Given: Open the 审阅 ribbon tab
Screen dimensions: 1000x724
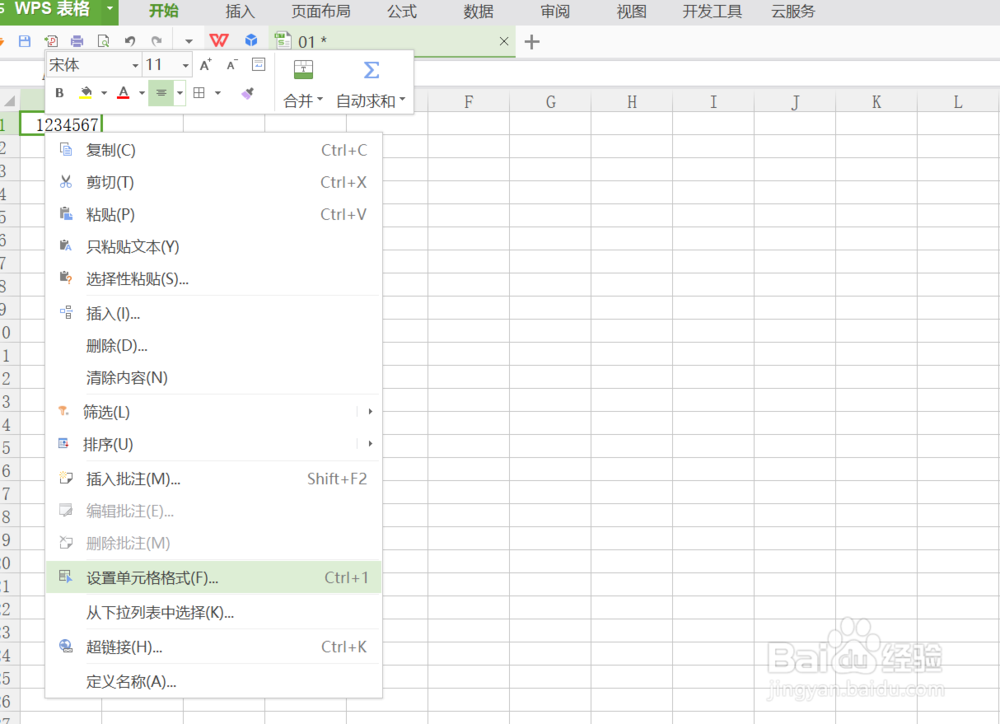Looking at the screenshot, I should pyautogui.click(x=555, y=11).
